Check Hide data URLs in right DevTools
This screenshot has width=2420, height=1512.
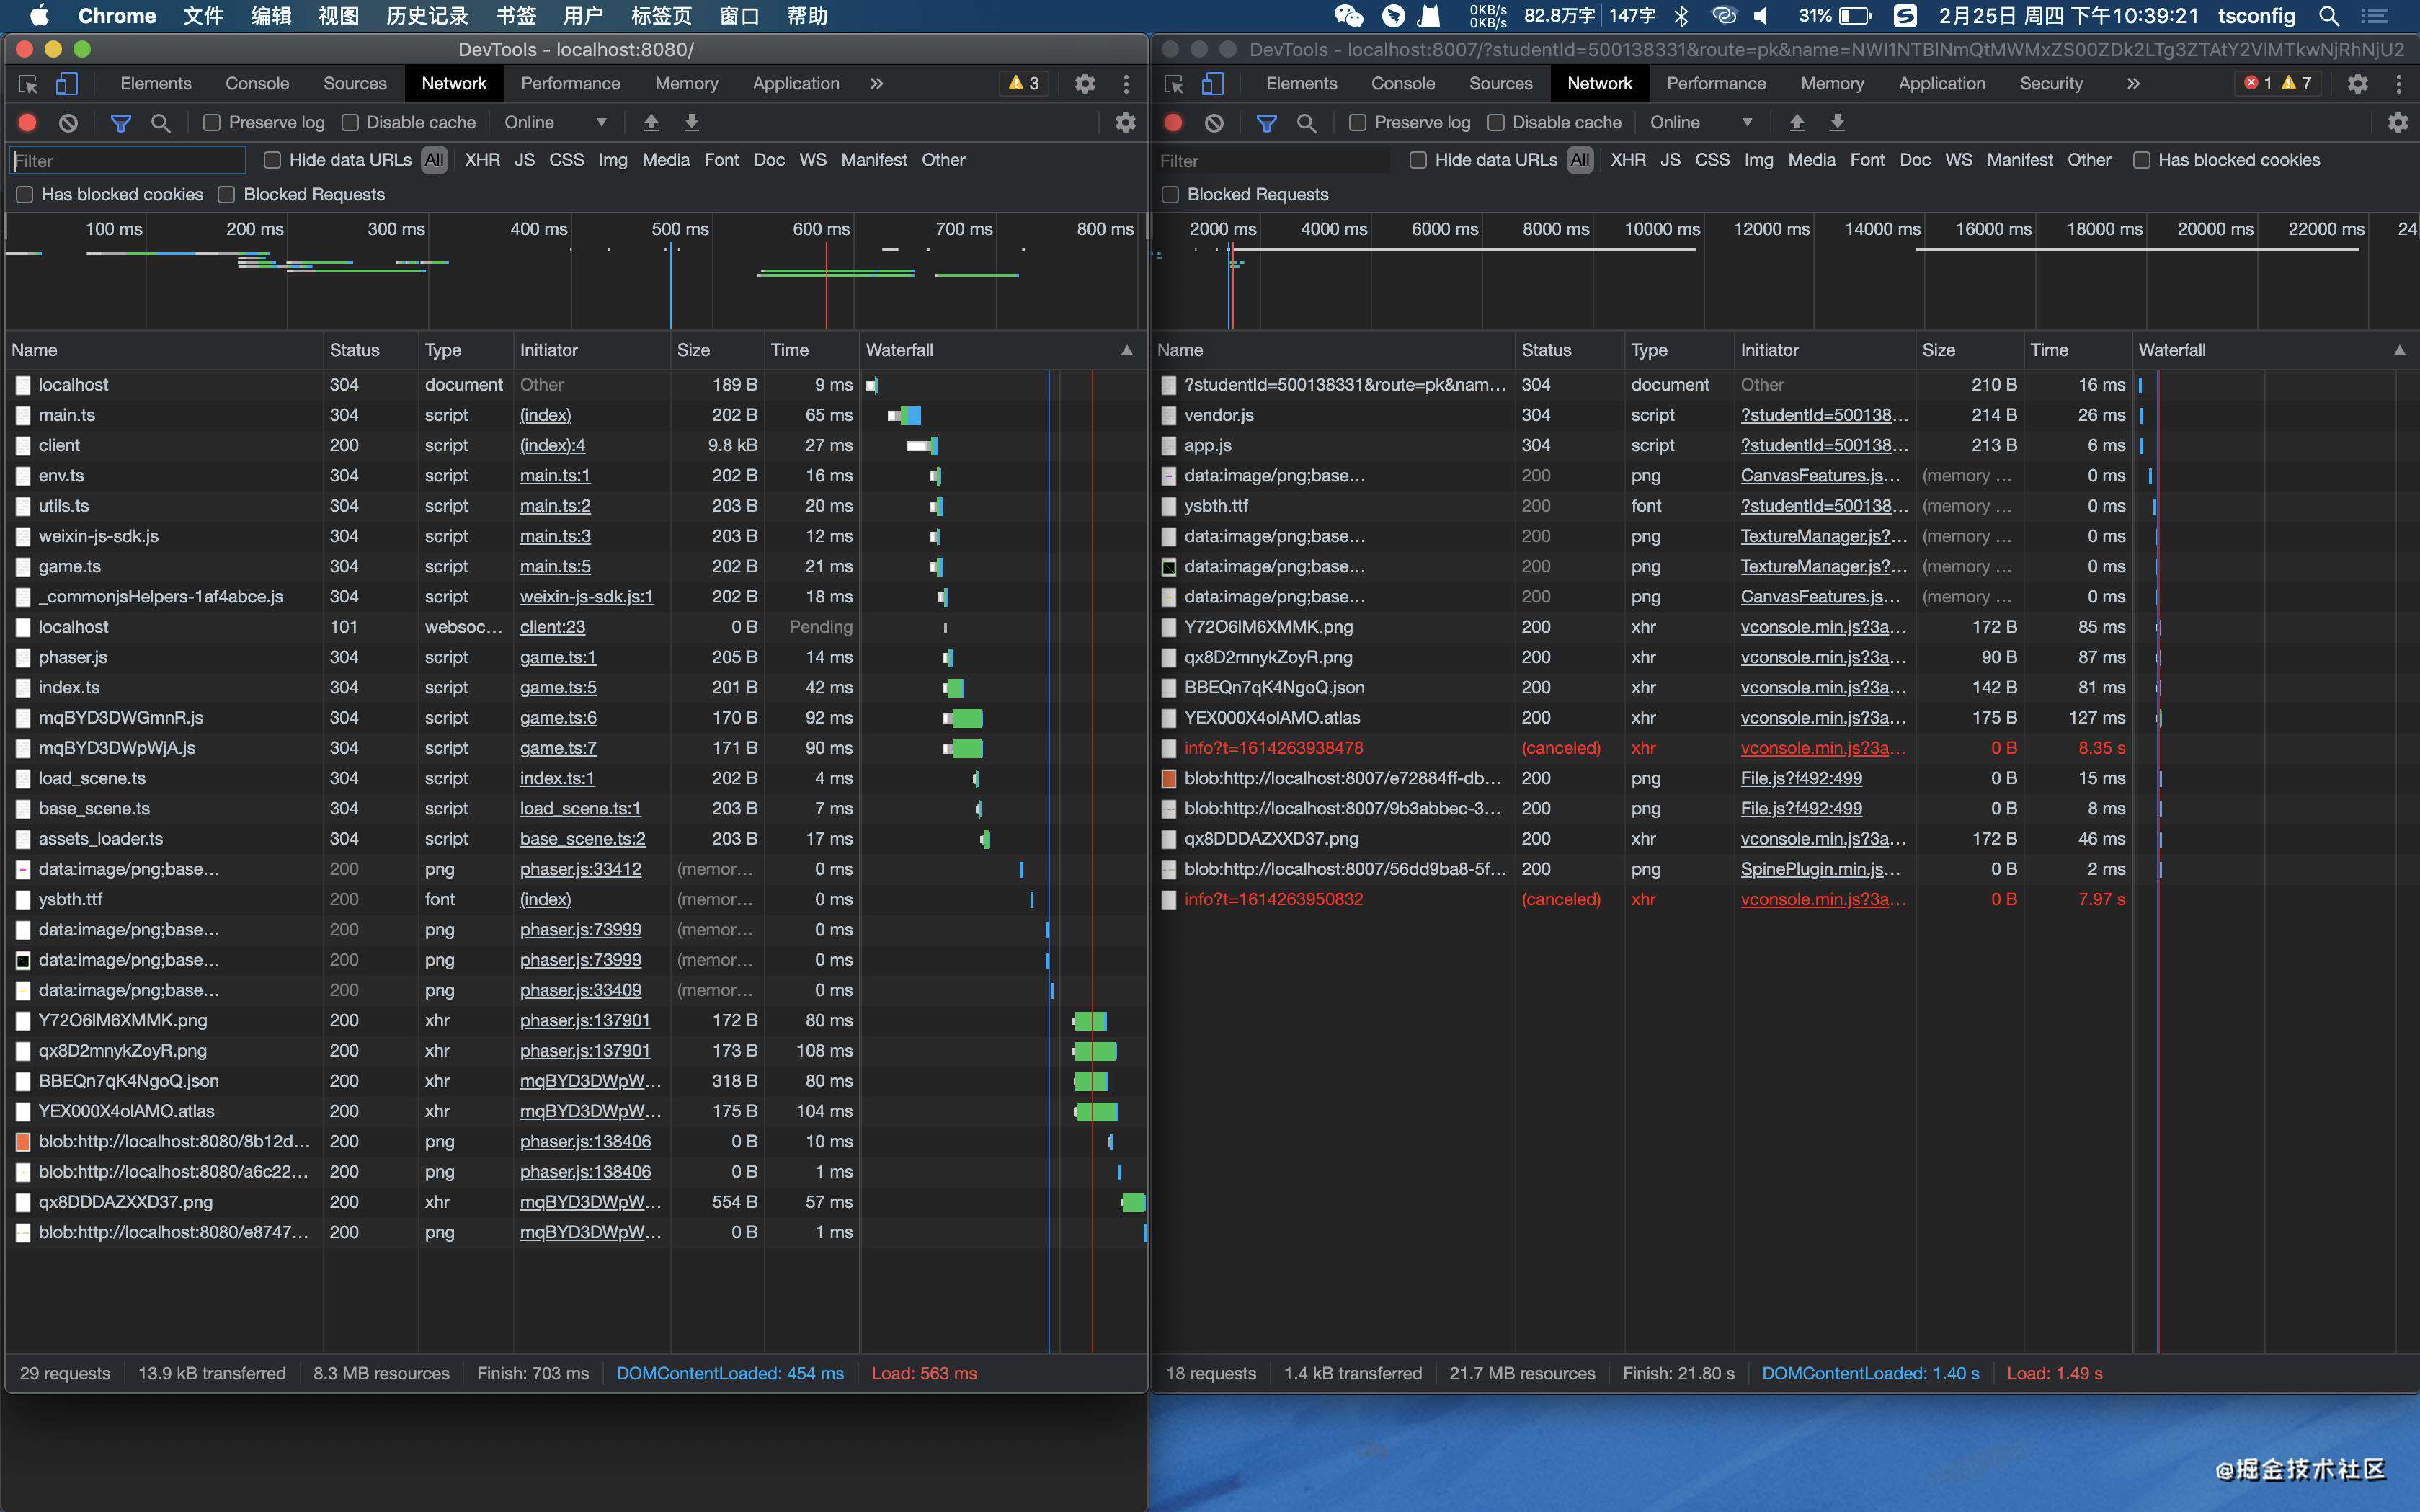tap(1418, 160)
